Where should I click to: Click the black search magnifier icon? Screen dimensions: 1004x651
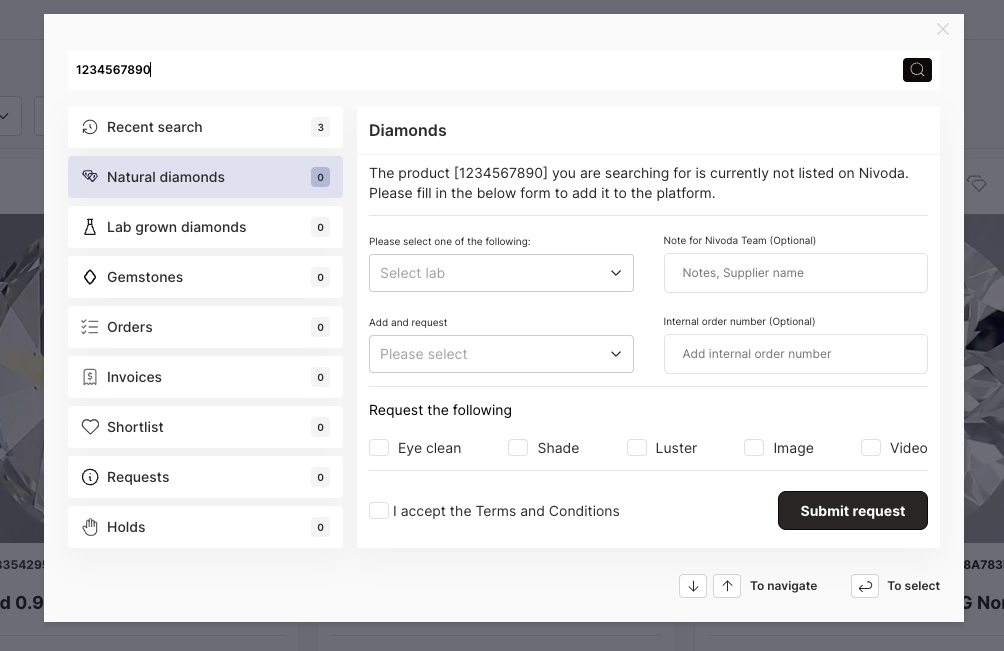coord(917,70)
